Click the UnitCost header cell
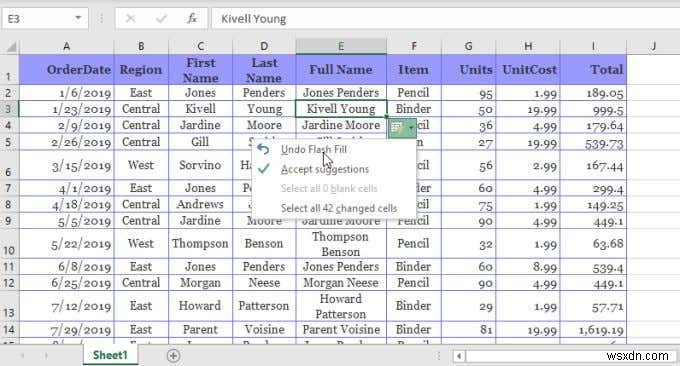 [x=528, y=69]
